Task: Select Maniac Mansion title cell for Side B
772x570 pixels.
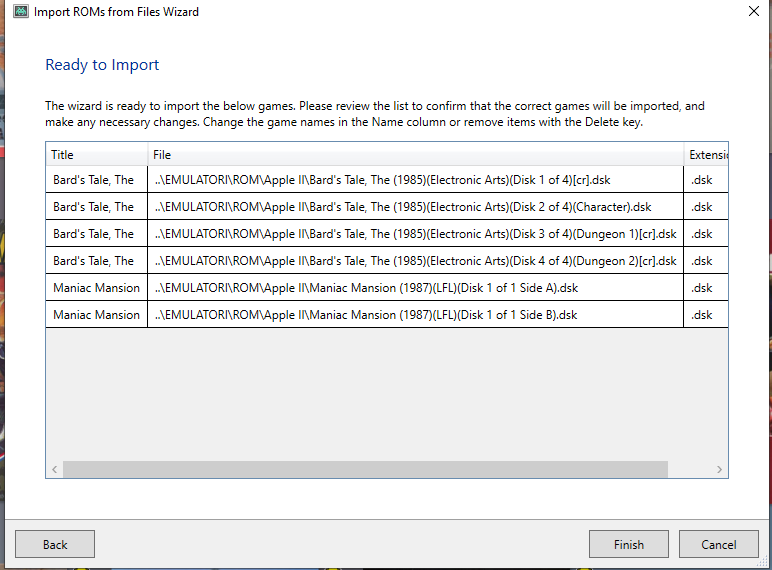Action: tap(96, 315)
